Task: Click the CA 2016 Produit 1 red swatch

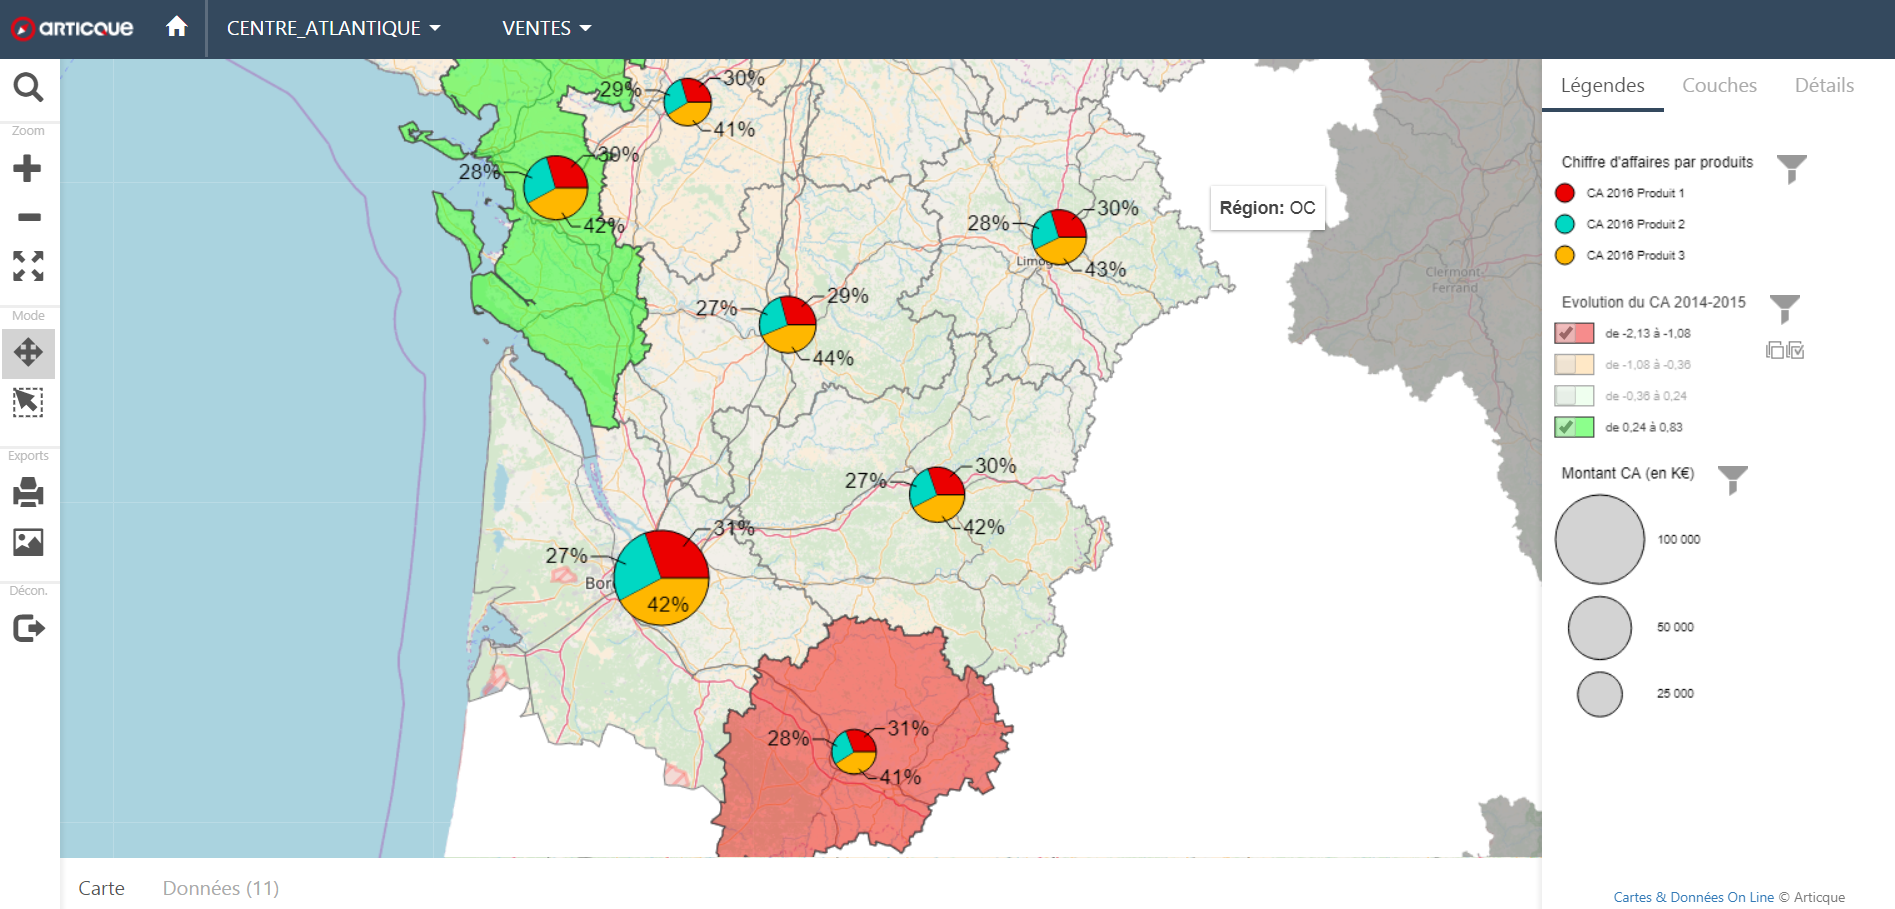Action: [1565, 193]
